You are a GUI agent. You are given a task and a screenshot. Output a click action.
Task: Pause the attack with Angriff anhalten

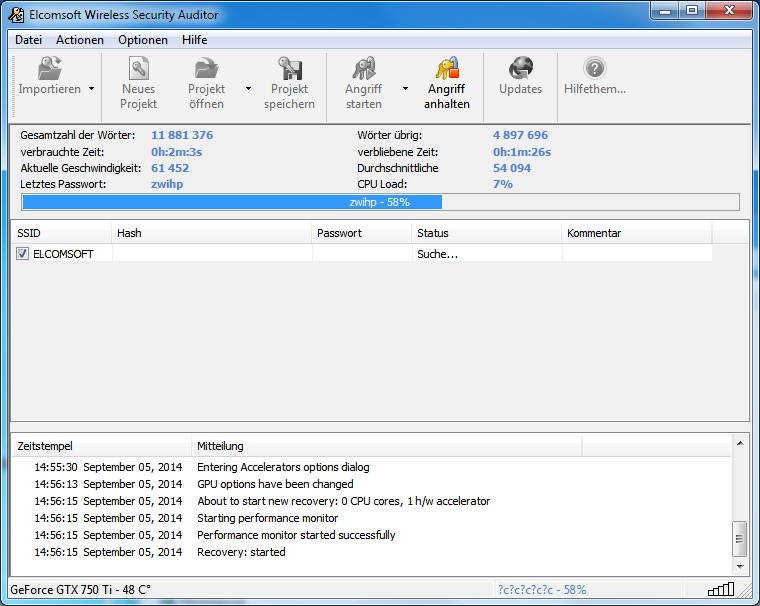(446, 70)
